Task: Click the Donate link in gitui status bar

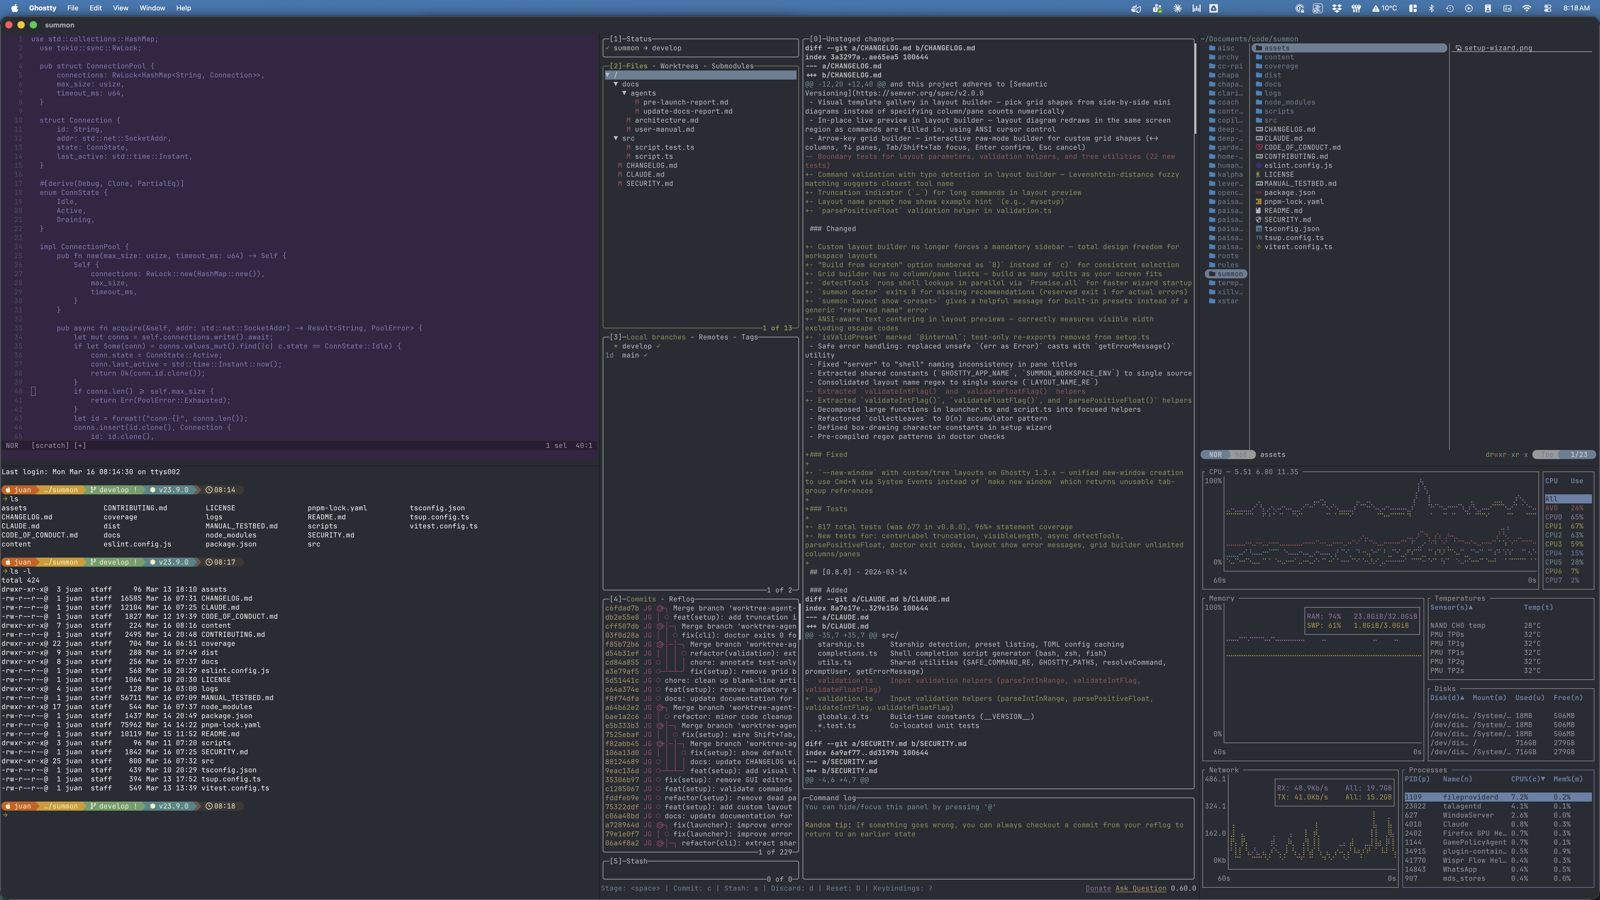Action: tap(1098, 888)
